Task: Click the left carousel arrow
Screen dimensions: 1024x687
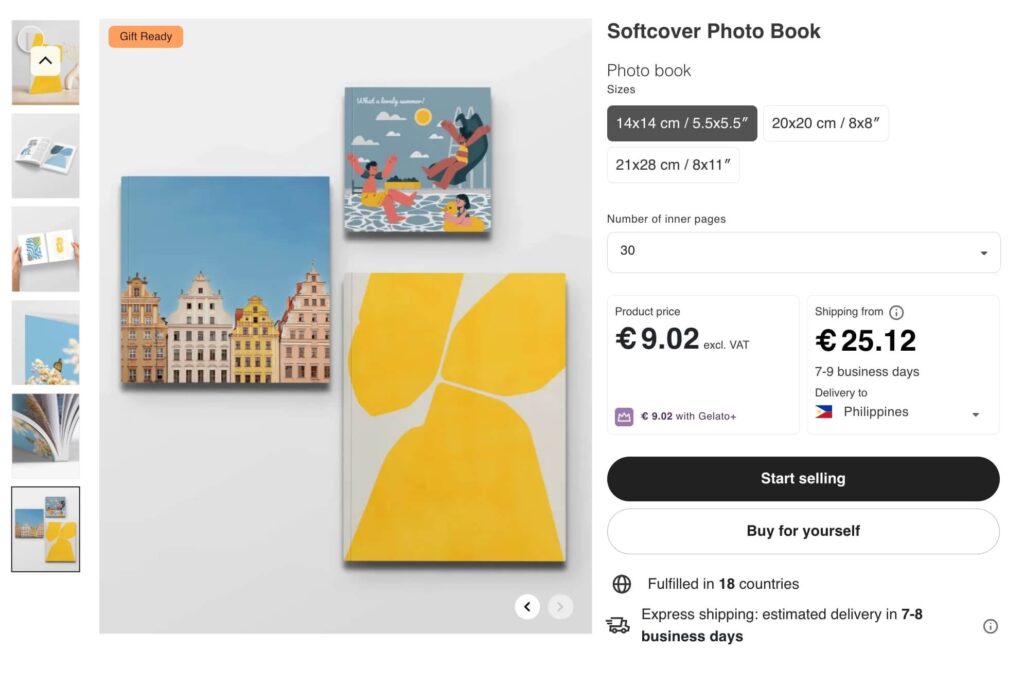Action: click(x=527, y=606)
